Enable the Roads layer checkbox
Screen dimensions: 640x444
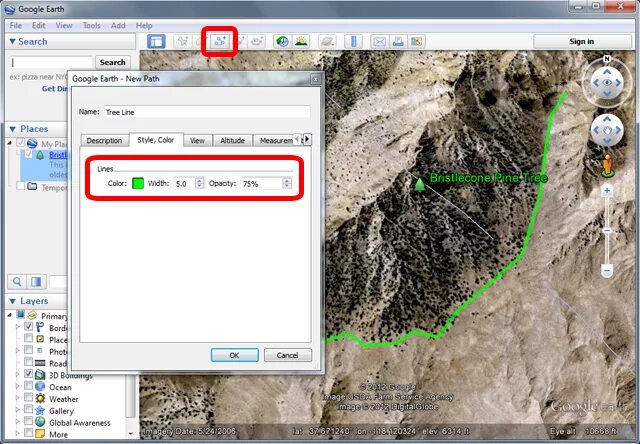[x=28, y=362]
